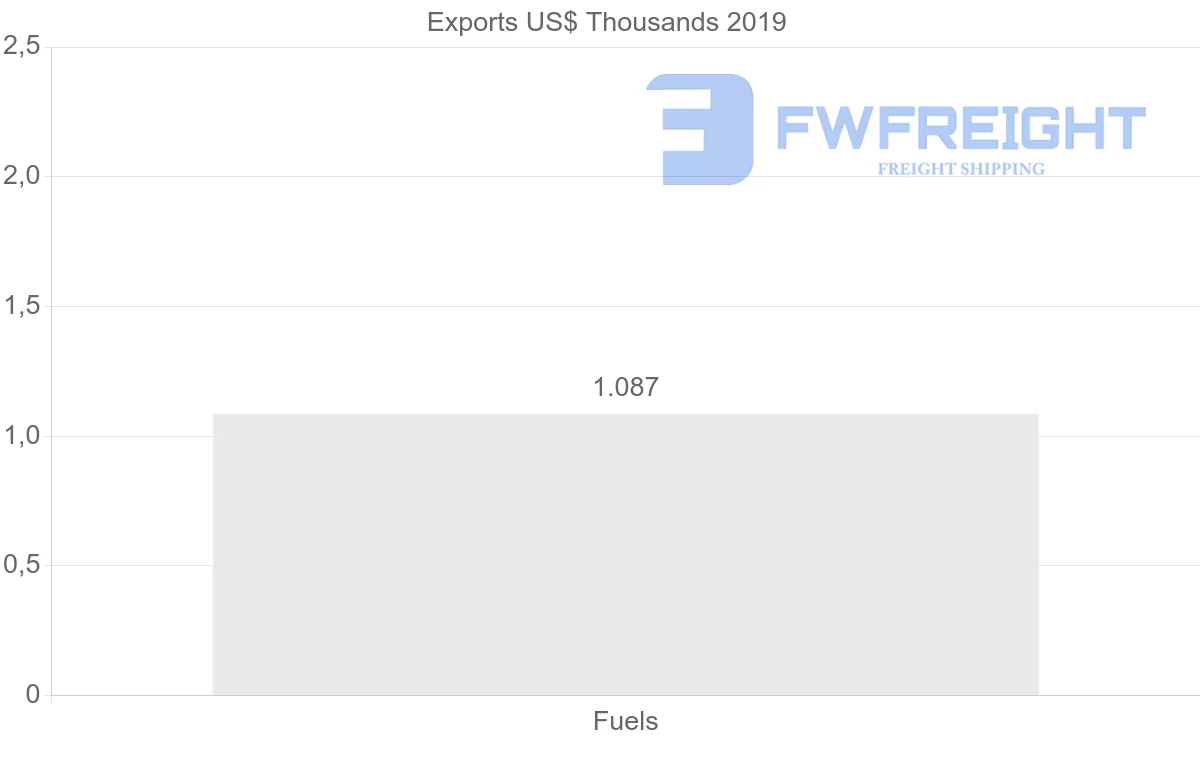
Task: Click the 1.087 data value label
Action: point(626,387)
